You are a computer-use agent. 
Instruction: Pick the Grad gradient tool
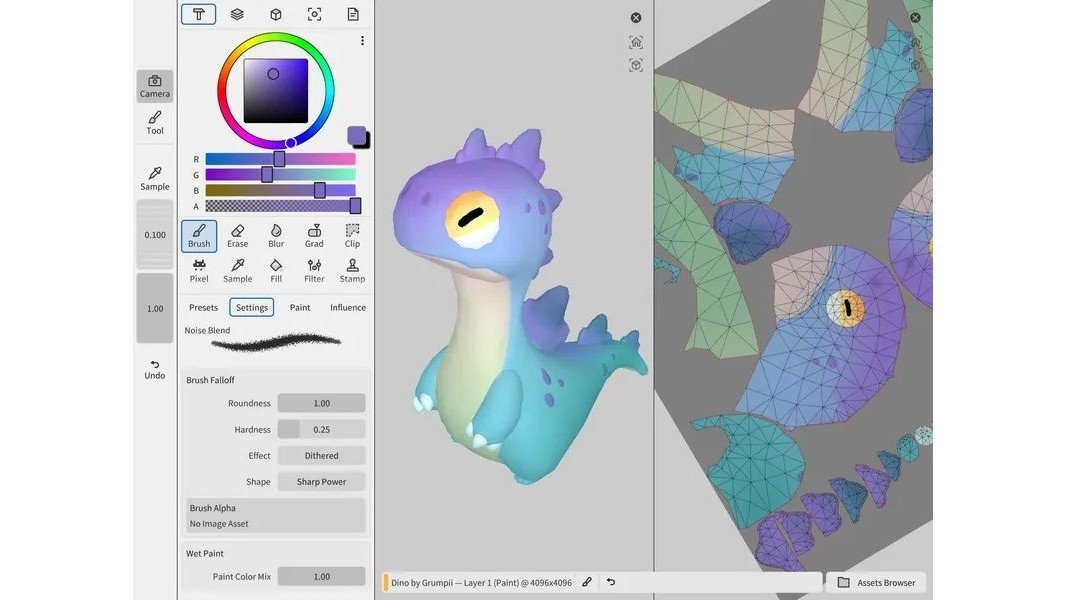tap(314, 236)
